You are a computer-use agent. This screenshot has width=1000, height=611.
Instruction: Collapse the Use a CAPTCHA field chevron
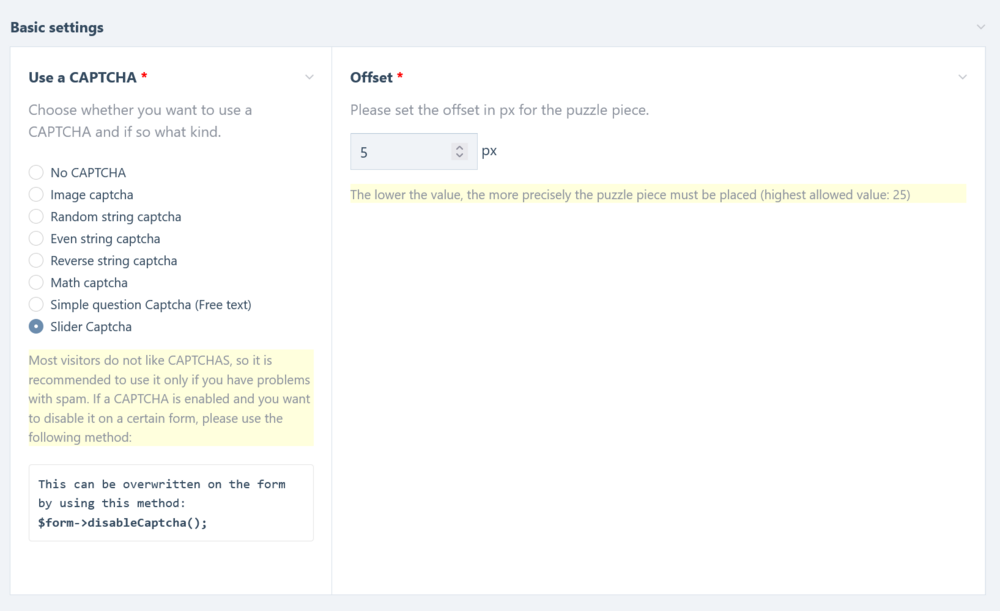pyautogui.click(x=309, y=77)
